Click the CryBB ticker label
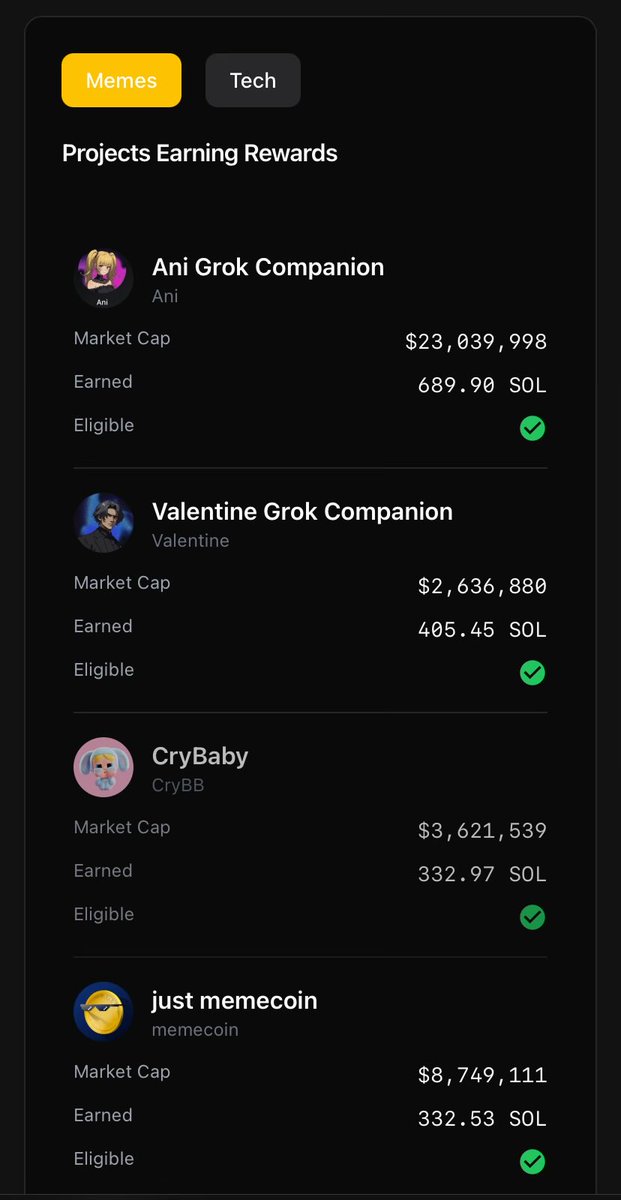The image size is (621, 1200). [178, 785]
